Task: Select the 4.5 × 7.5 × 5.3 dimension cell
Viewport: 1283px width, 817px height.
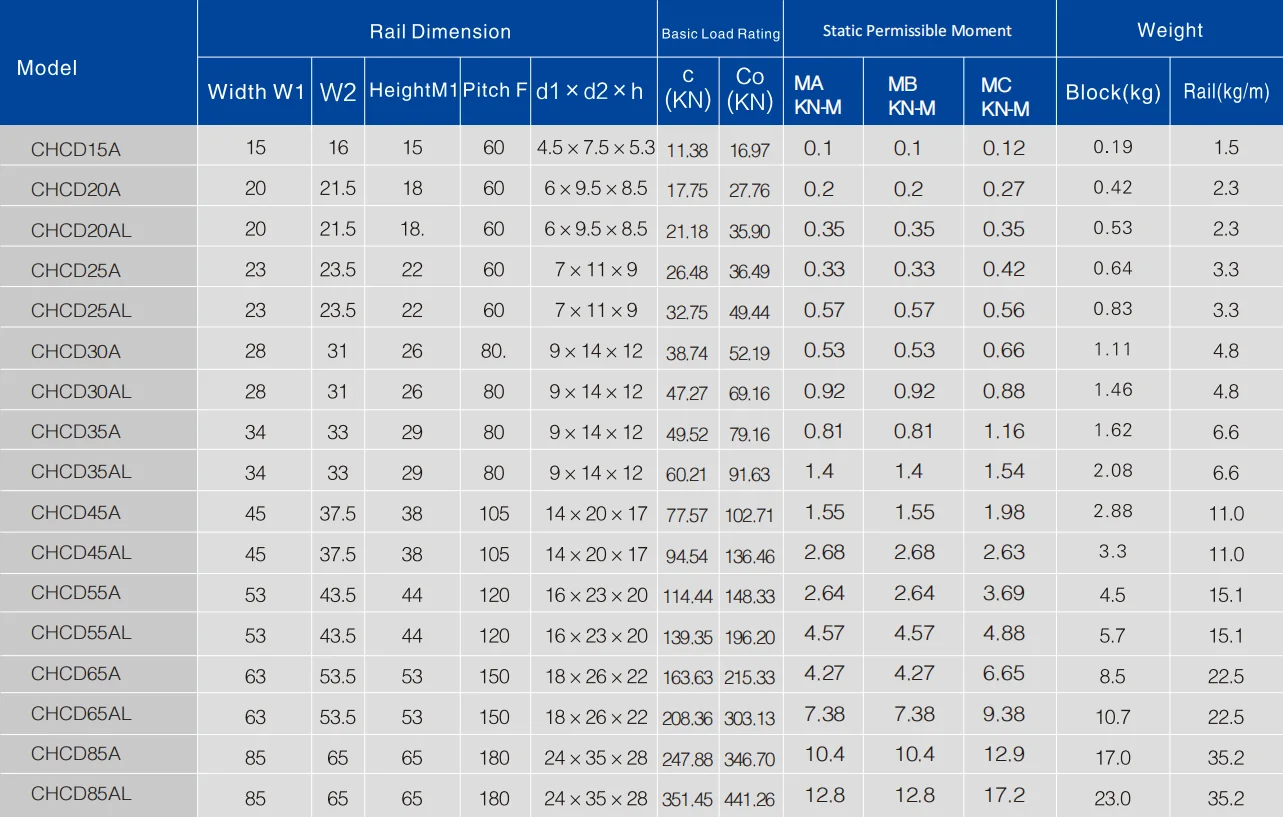Action: click(x=595, y=148)
